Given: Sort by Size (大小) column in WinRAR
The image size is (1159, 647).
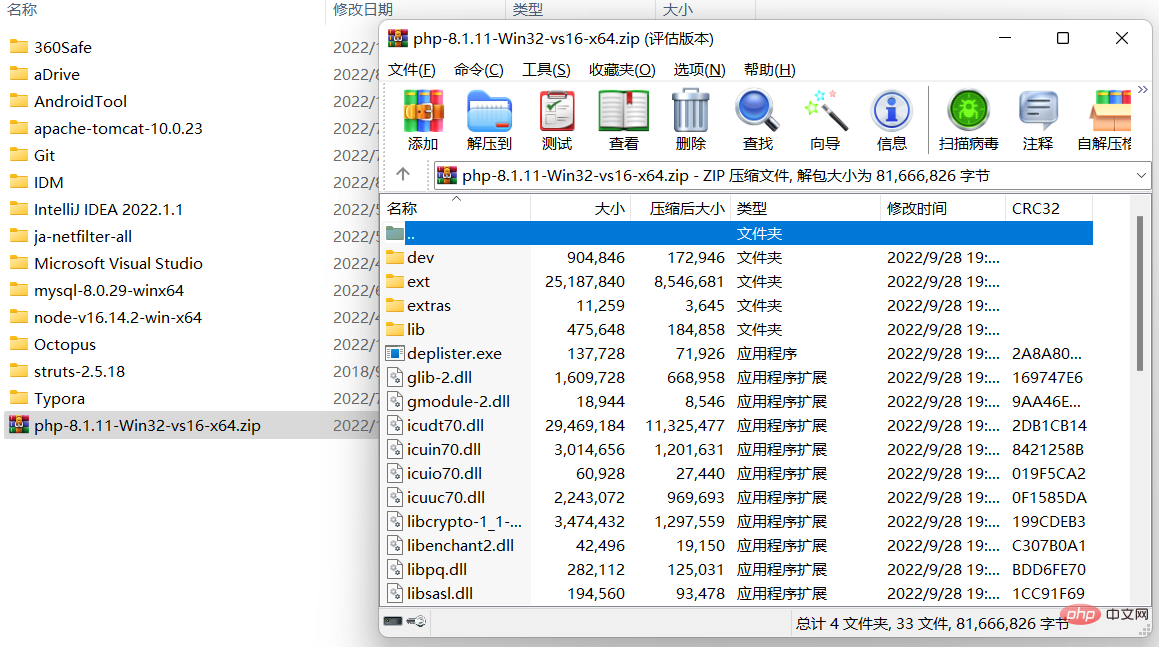Looking at the screenshot, I should (x=580, y=209).
